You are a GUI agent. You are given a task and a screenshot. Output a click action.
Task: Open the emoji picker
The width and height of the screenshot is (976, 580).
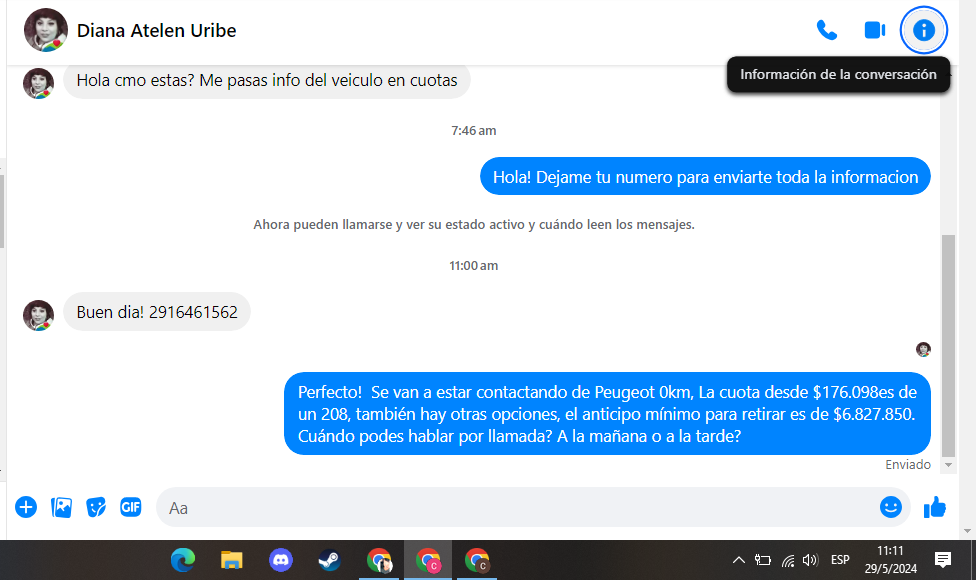point(891,507)
